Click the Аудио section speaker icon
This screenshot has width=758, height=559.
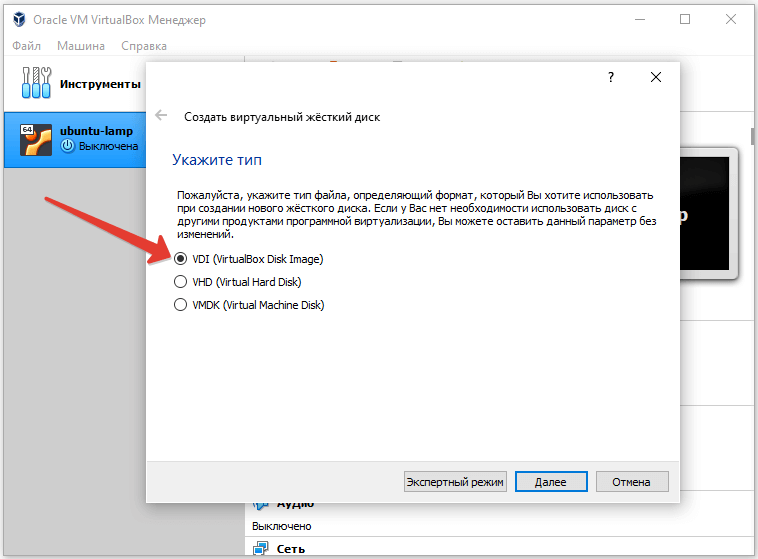tap(261, 503)
